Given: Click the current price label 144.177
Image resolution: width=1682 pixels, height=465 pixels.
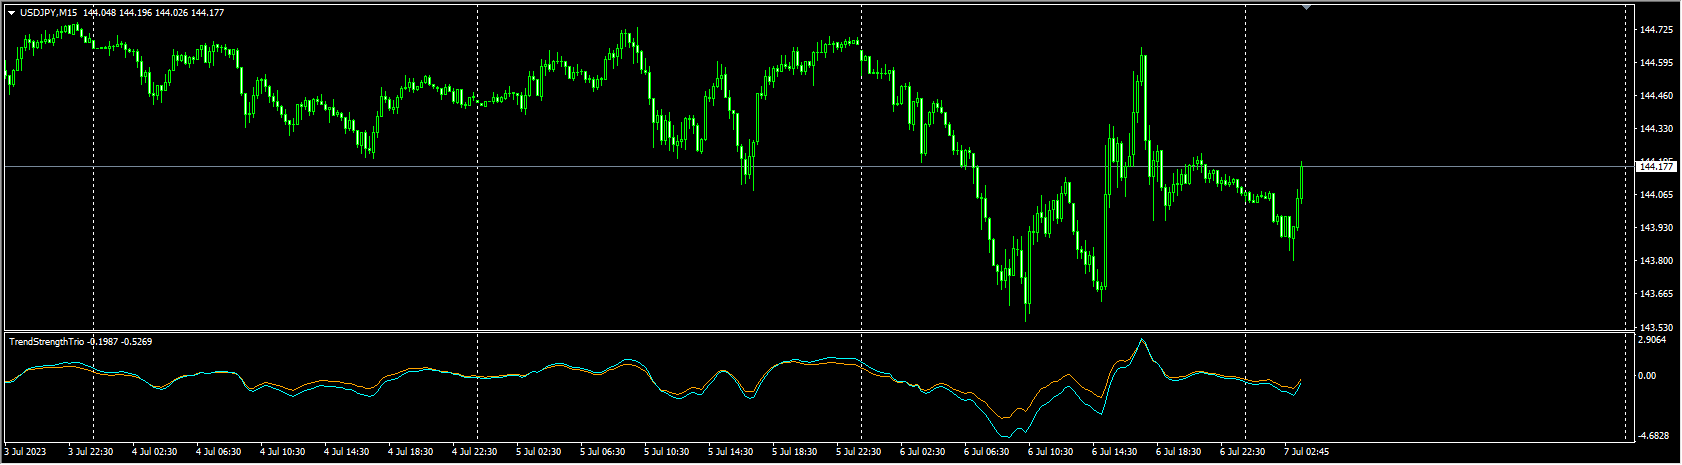Looking at the screenshot, I should pyautogui.click(x=1657, y=167).
